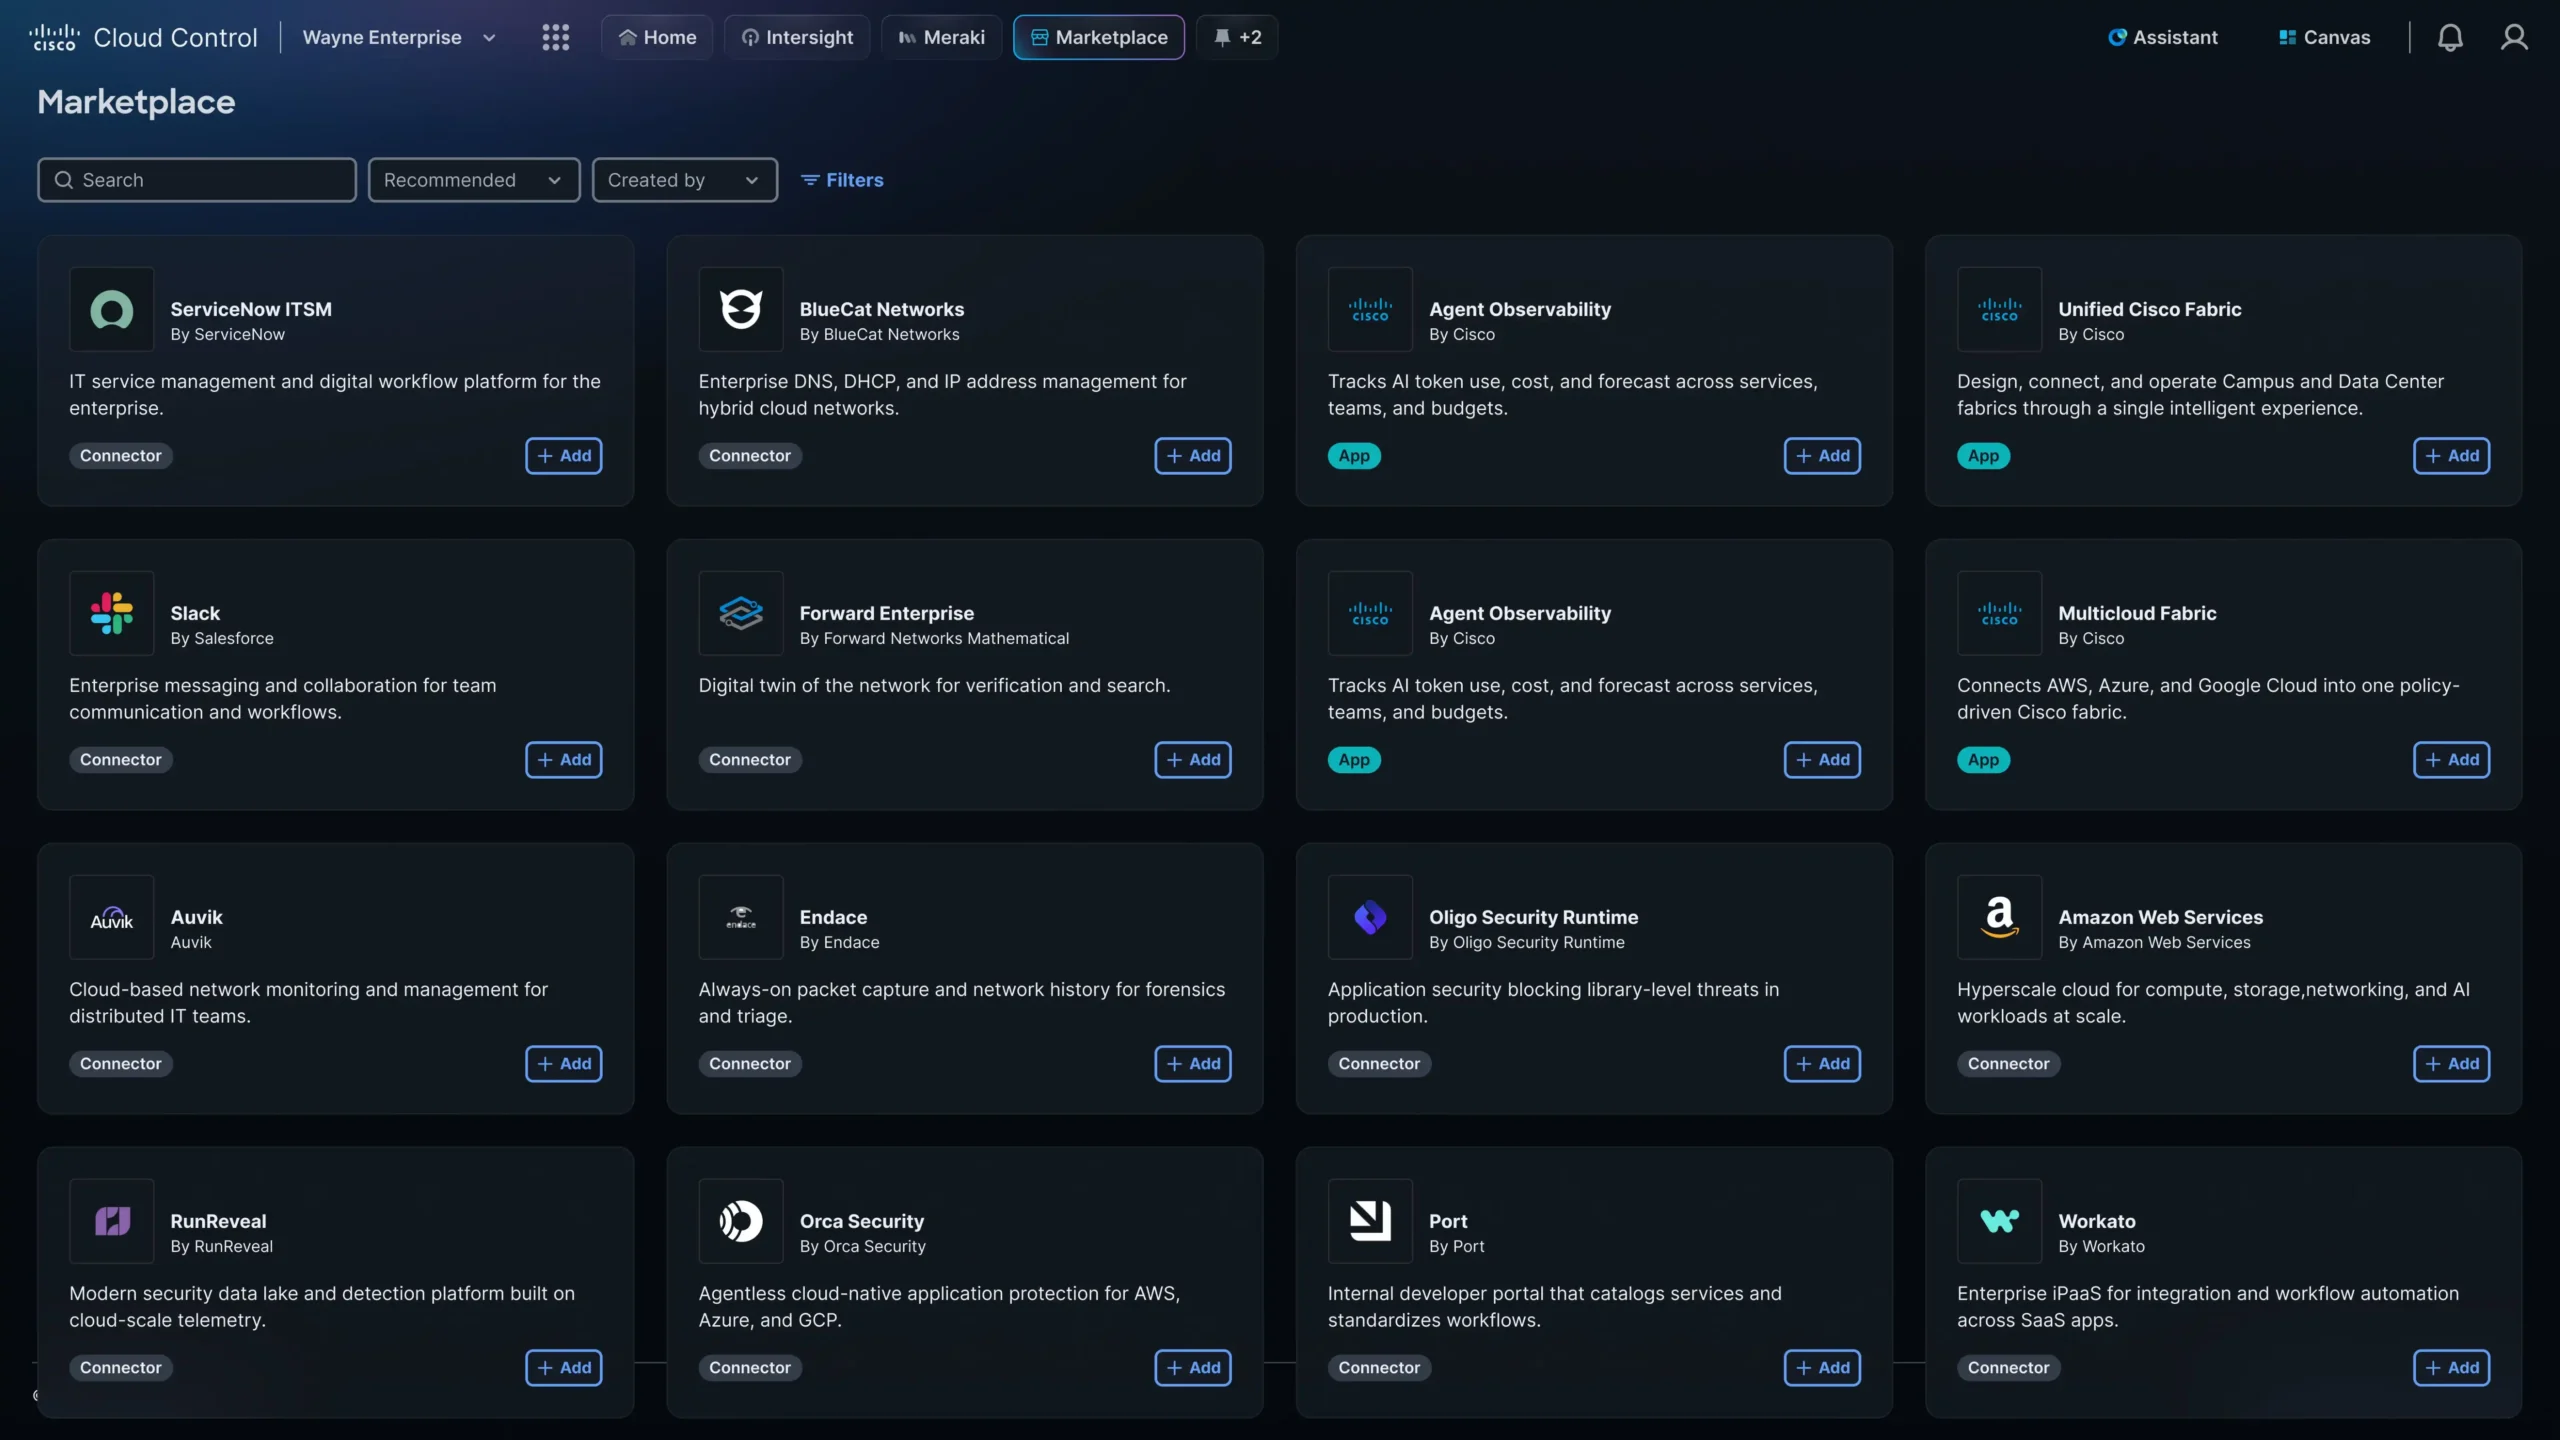This screenshot has width=2560, height=1440.
Task: Select the Marketplace tab
Action: [x=1099, y=37]
